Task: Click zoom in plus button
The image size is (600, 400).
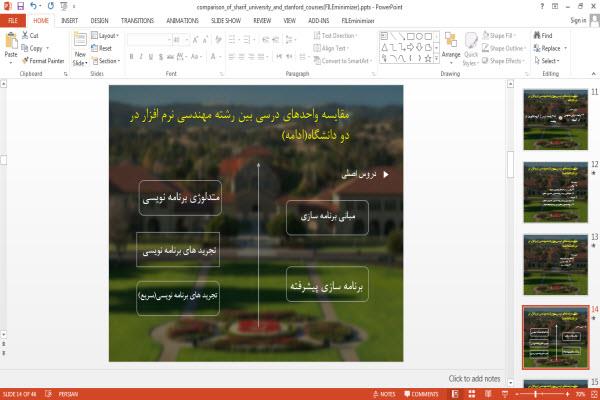Action: 567,394
